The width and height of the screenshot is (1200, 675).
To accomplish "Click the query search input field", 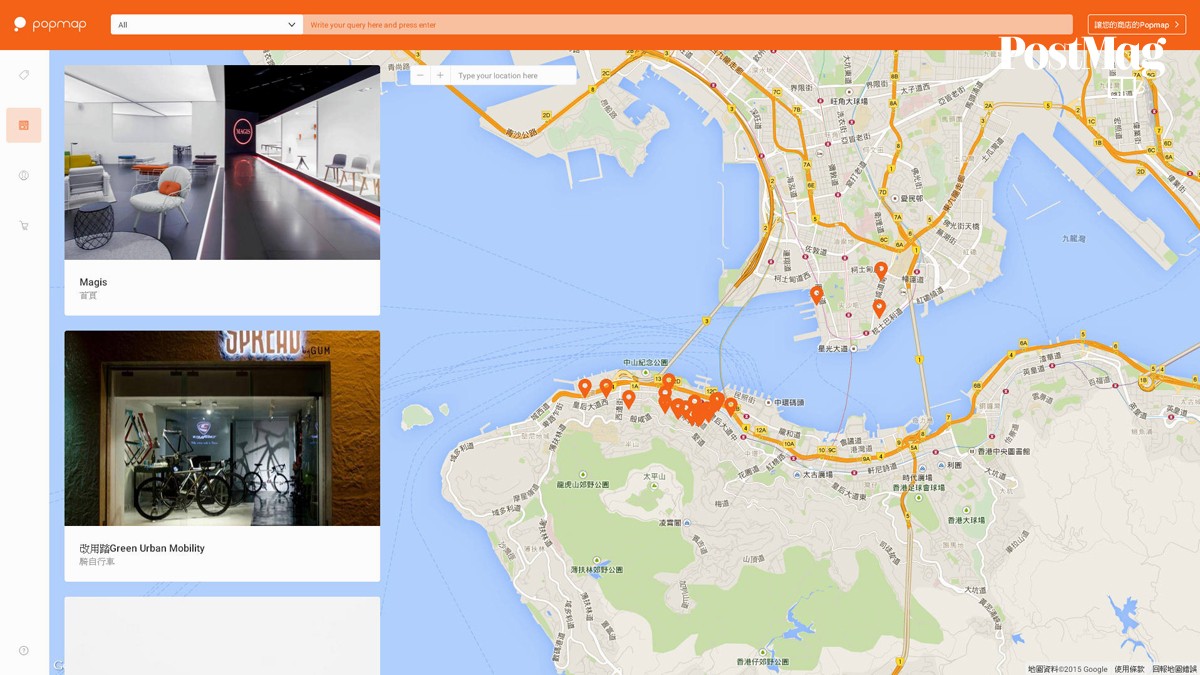I will click(x=690, y=24).
